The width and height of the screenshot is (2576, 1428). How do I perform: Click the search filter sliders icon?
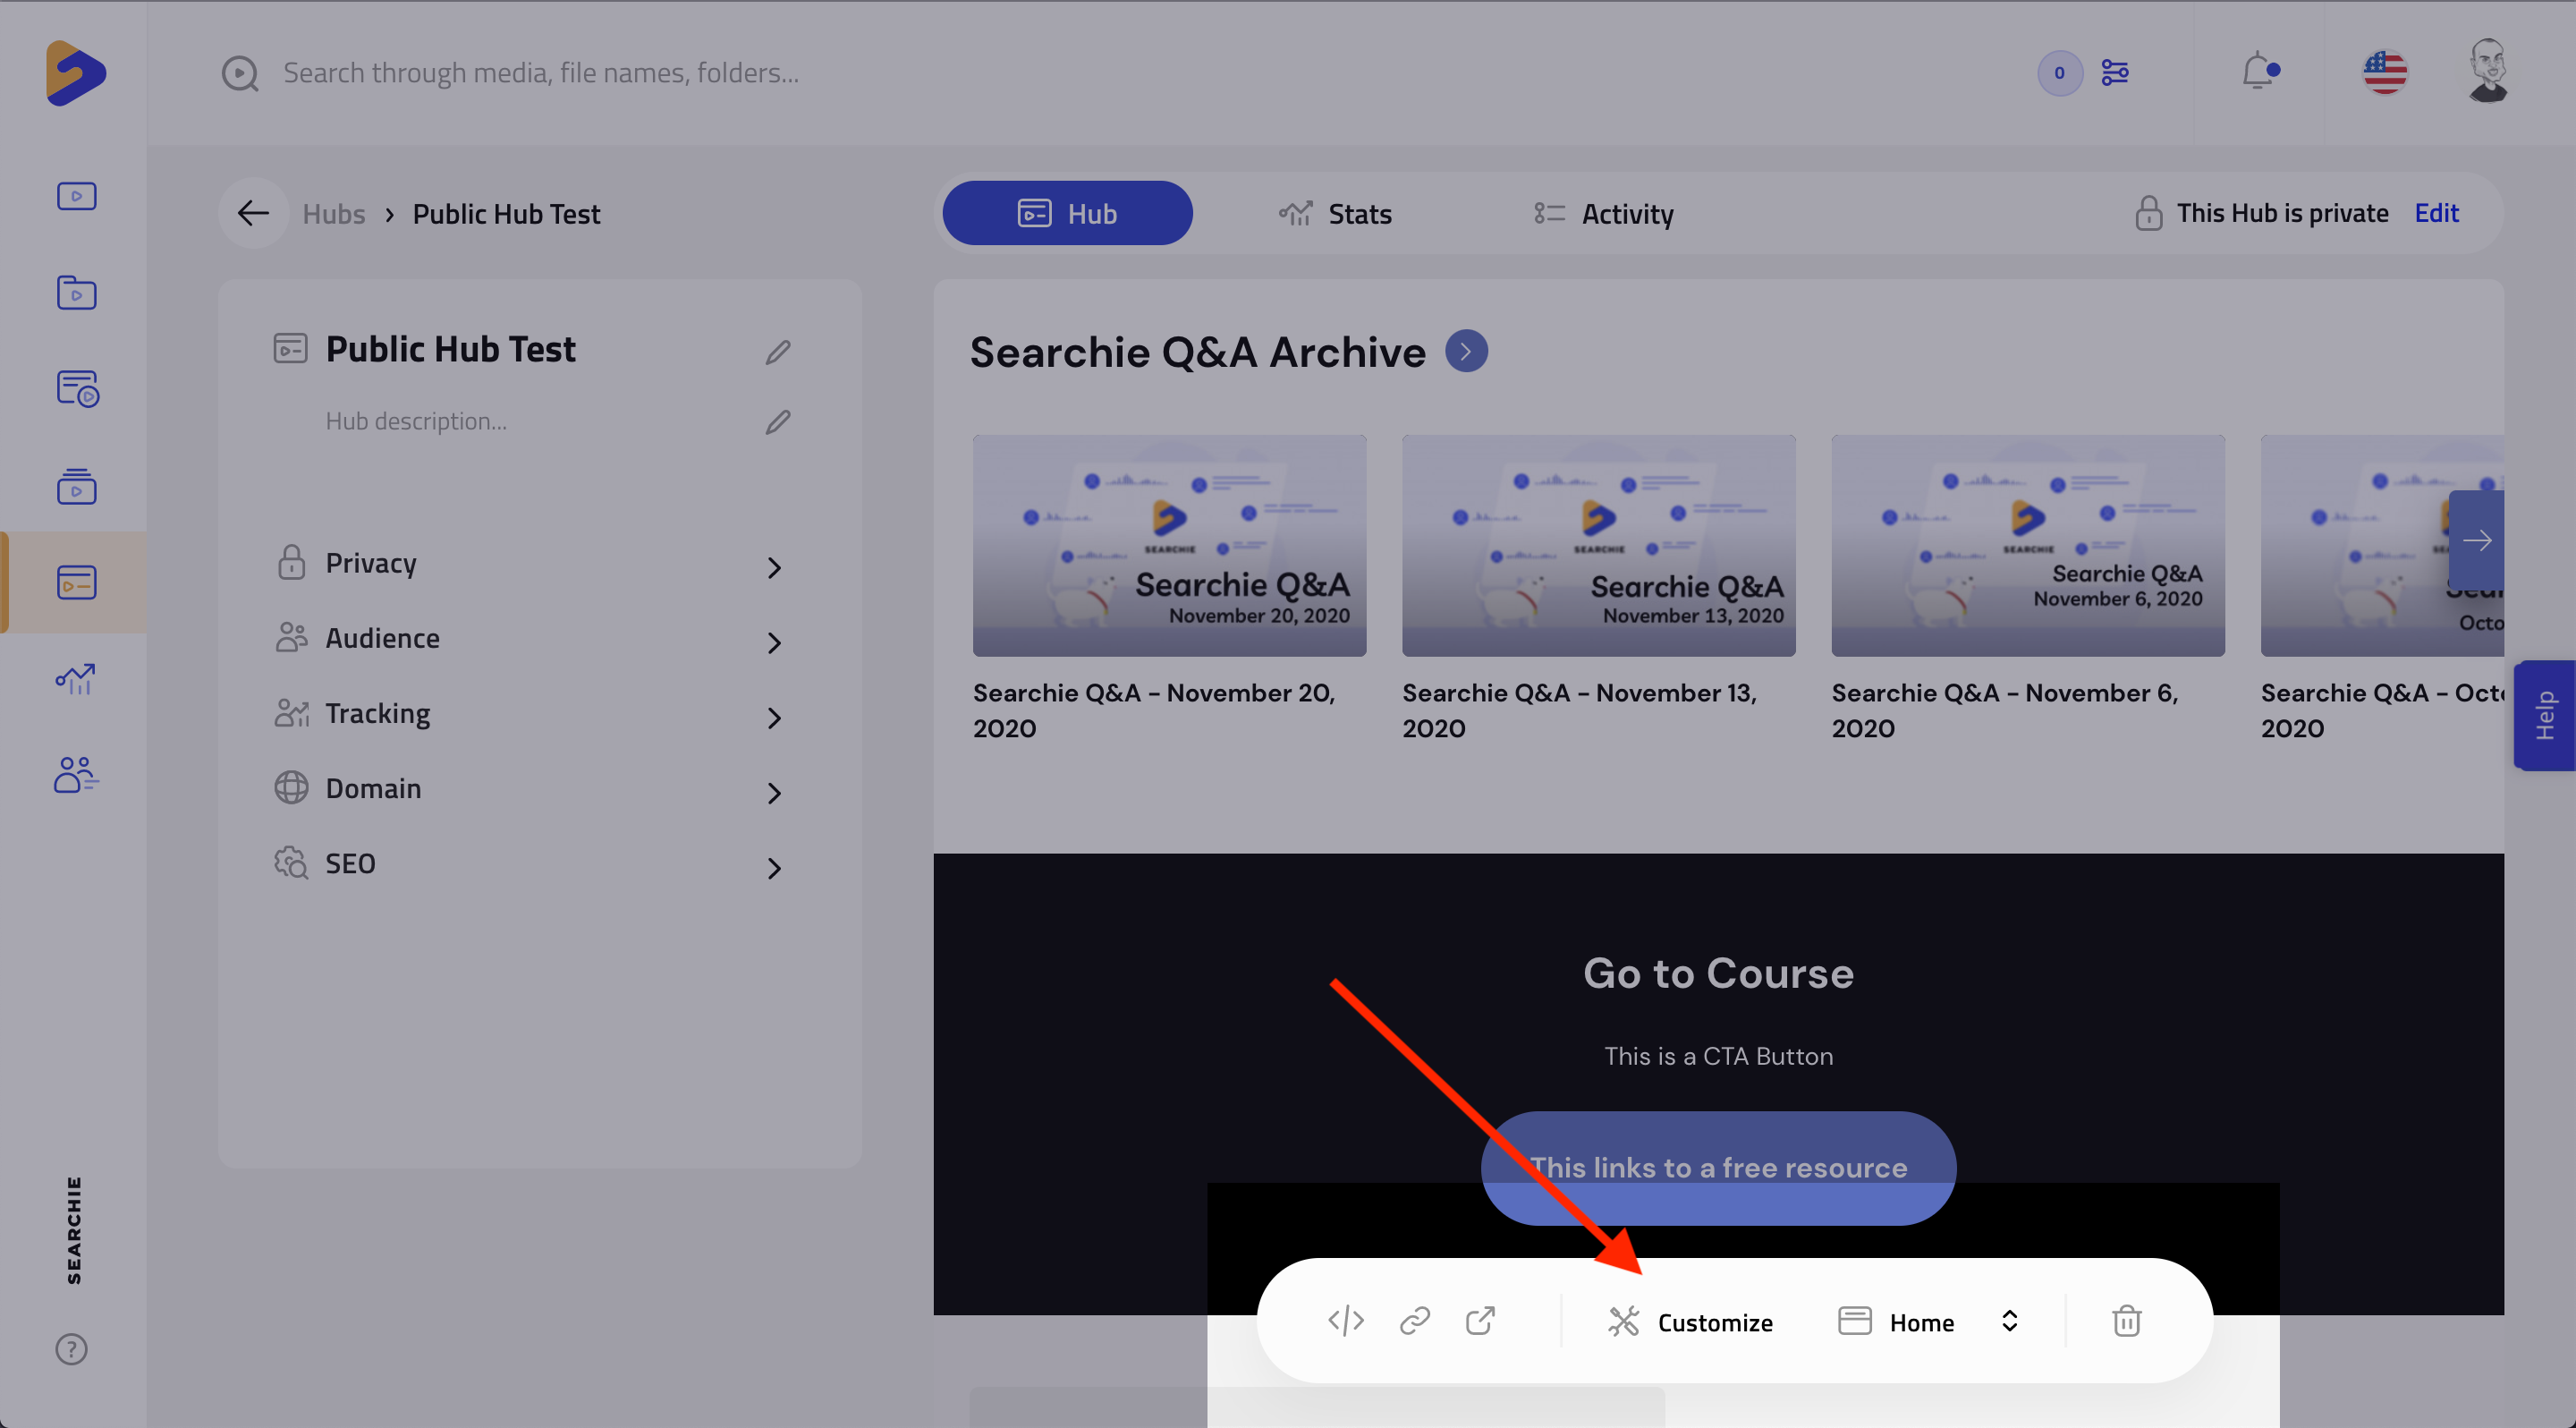point(2114,72)
